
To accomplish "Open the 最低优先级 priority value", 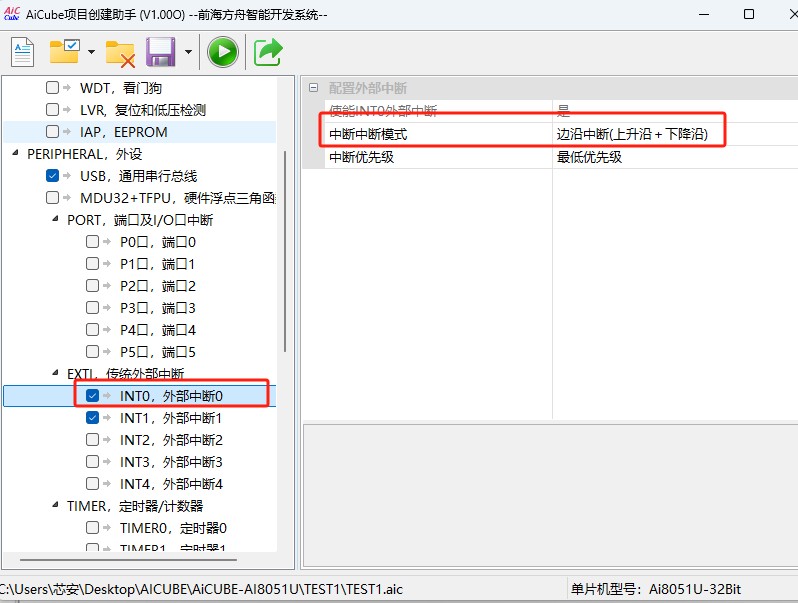I will tap(589, 157).
